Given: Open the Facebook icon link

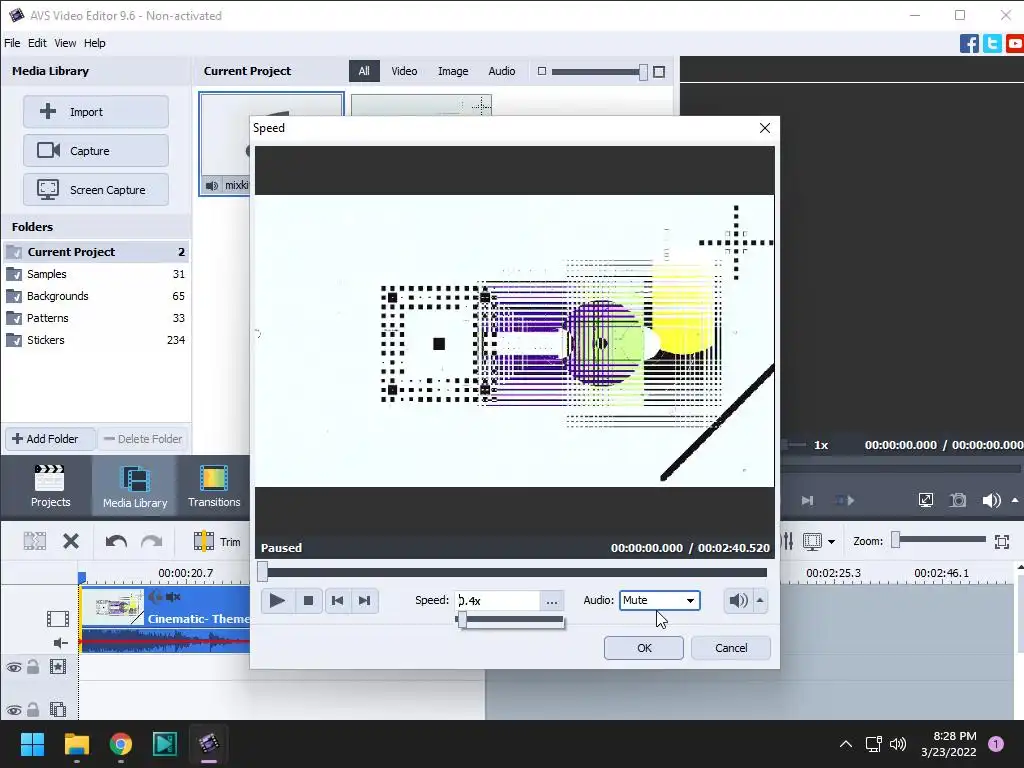Looking at the screenshot, I should 969,44.
